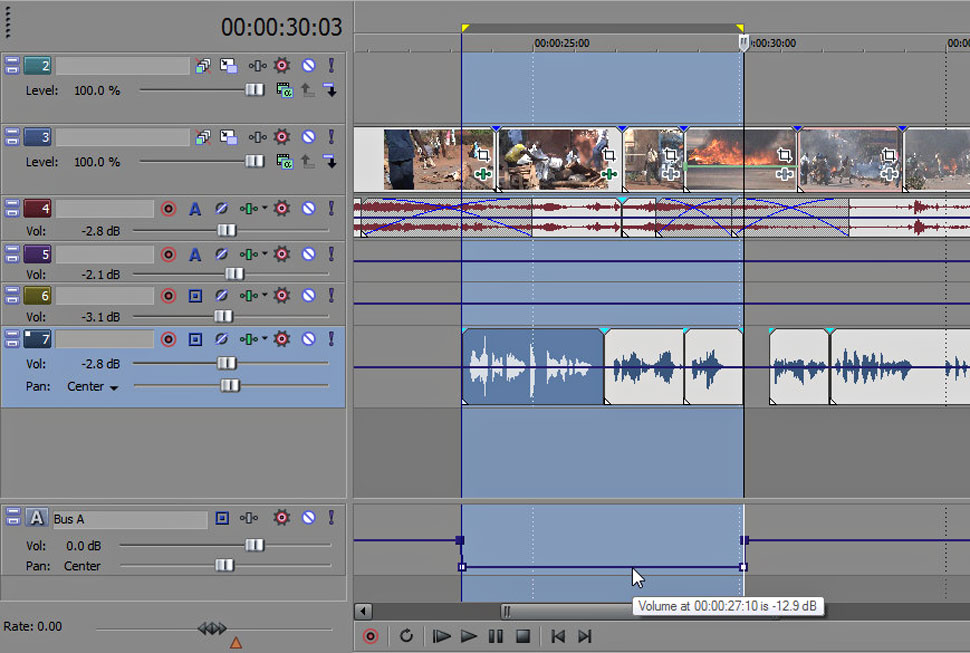Screen dimensions: 970x653
Task: Click the Event Pan/Crop icon on the fire clip
Action: (x=783, y=155)
